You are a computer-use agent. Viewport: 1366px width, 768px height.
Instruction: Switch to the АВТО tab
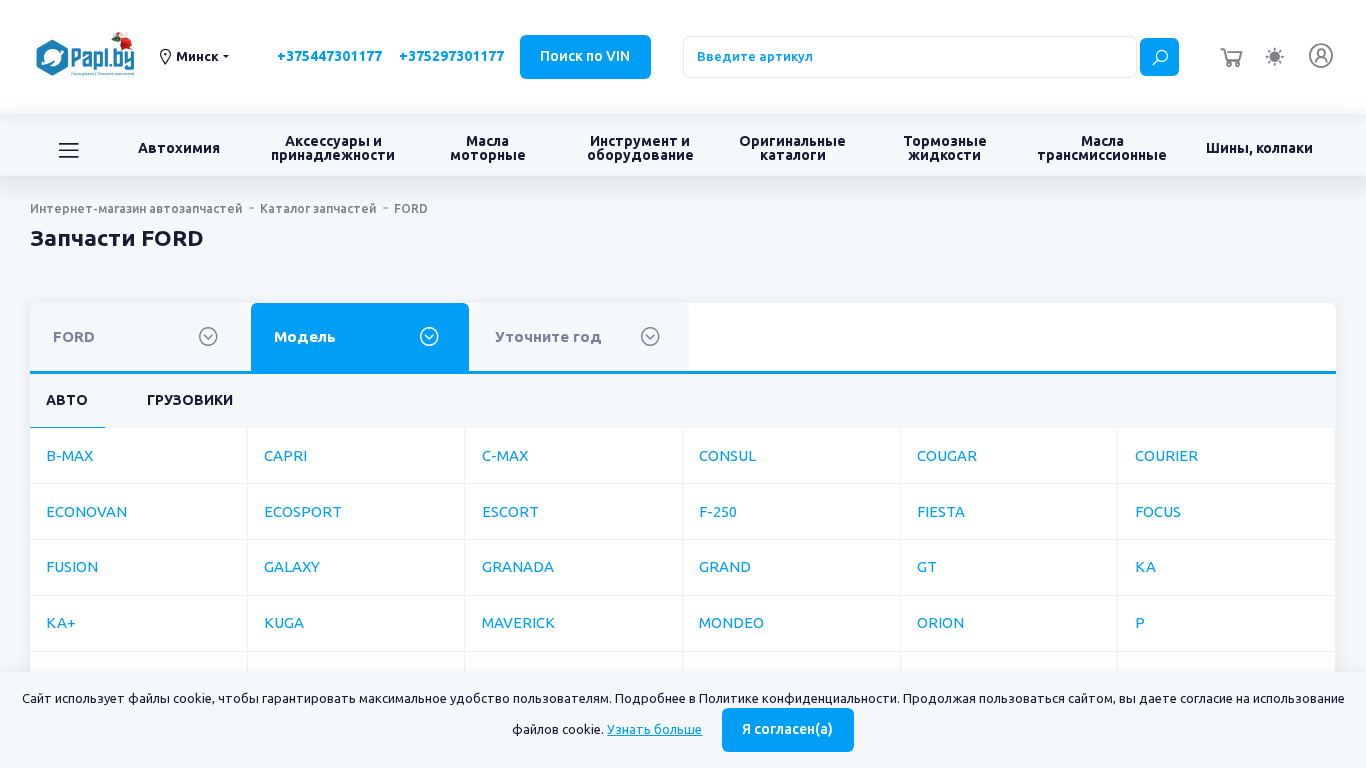click(x=67, y=400)
